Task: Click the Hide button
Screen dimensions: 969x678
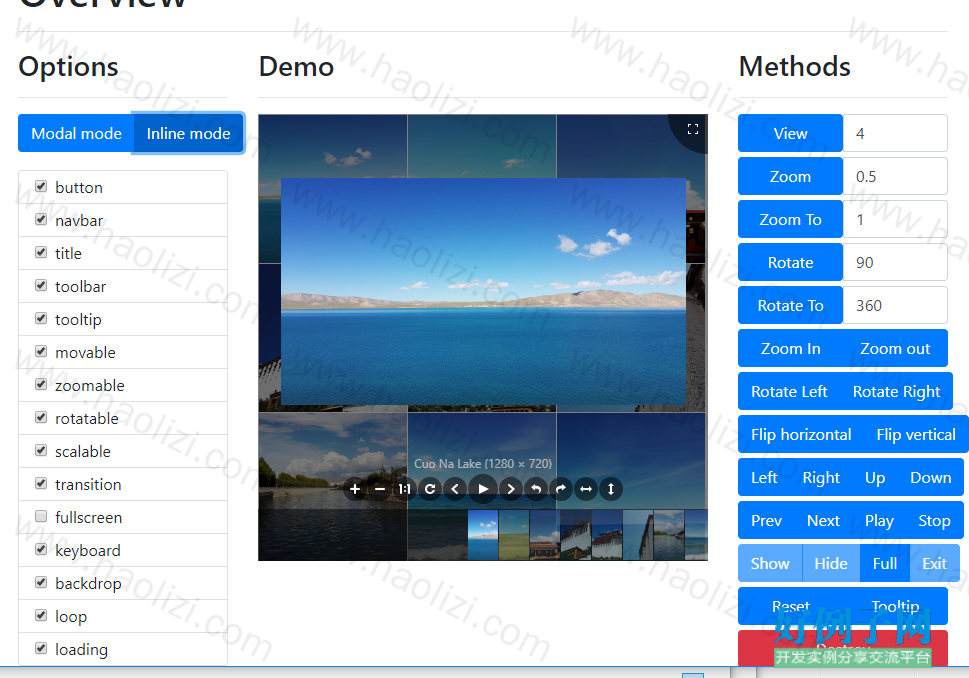Action: tap(831, 563)
